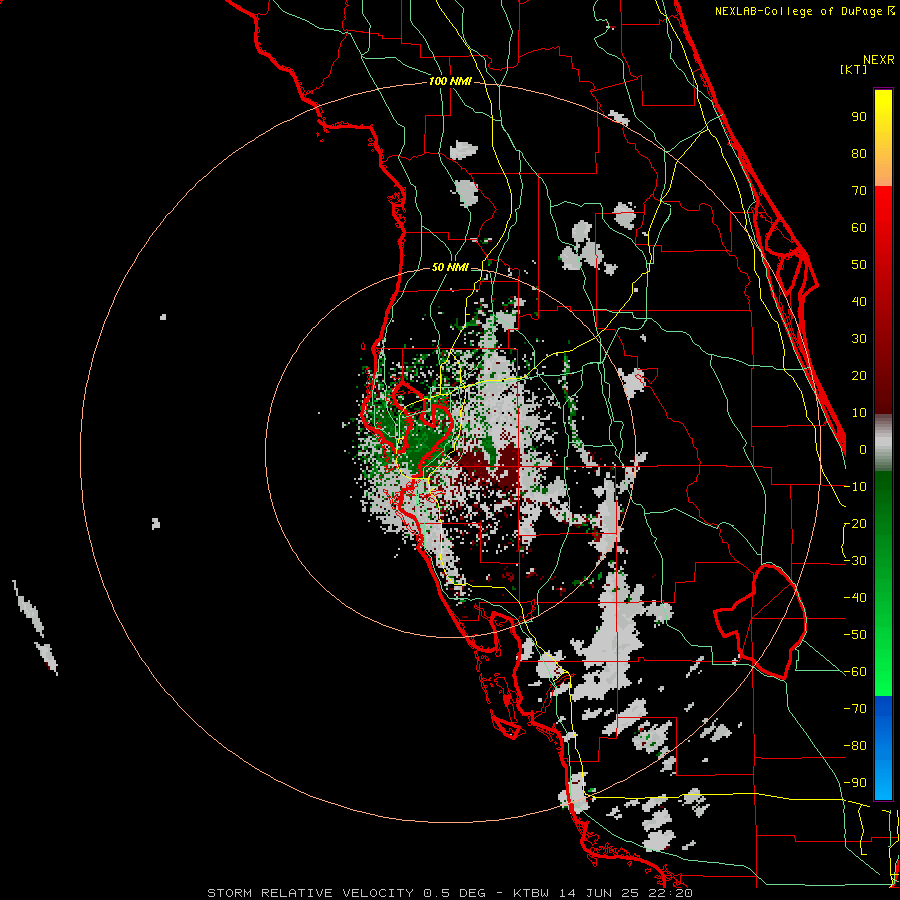Click the NEXR label above the color bar
This screenshot has width=900, height=900.
(879, 60)
